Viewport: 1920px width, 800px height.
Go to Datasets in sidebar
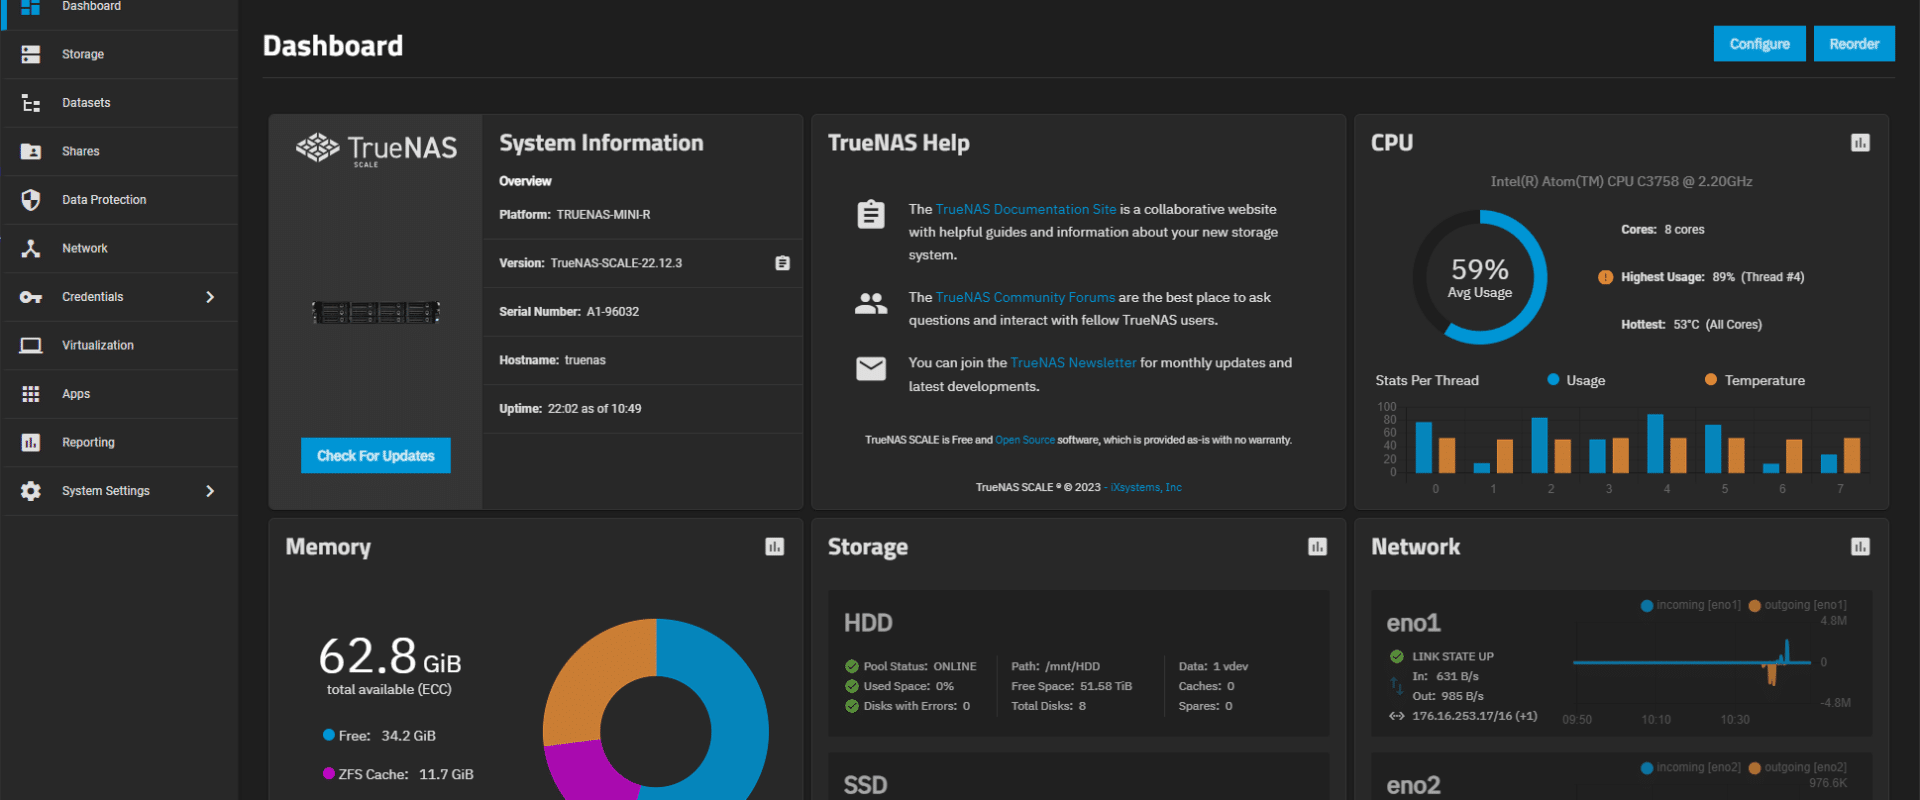pos(120,103)
